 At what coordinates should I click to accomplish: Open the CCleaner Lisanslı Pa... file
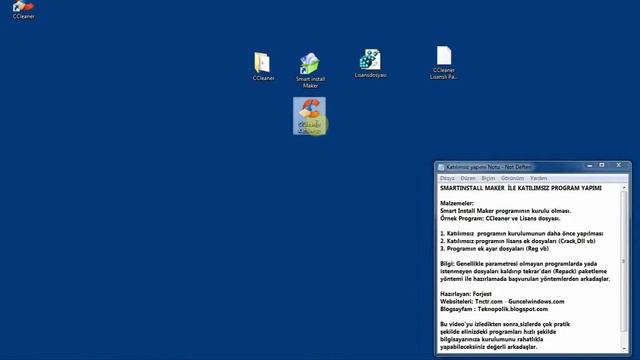click(x=444, y=62)
